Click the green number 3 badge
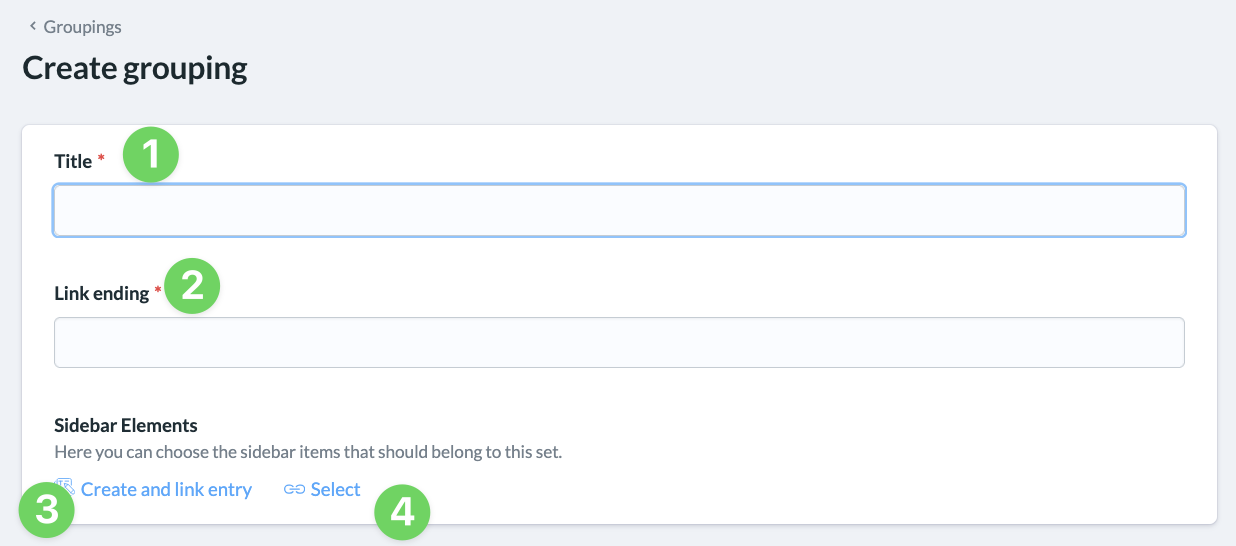 coord(47,511)
